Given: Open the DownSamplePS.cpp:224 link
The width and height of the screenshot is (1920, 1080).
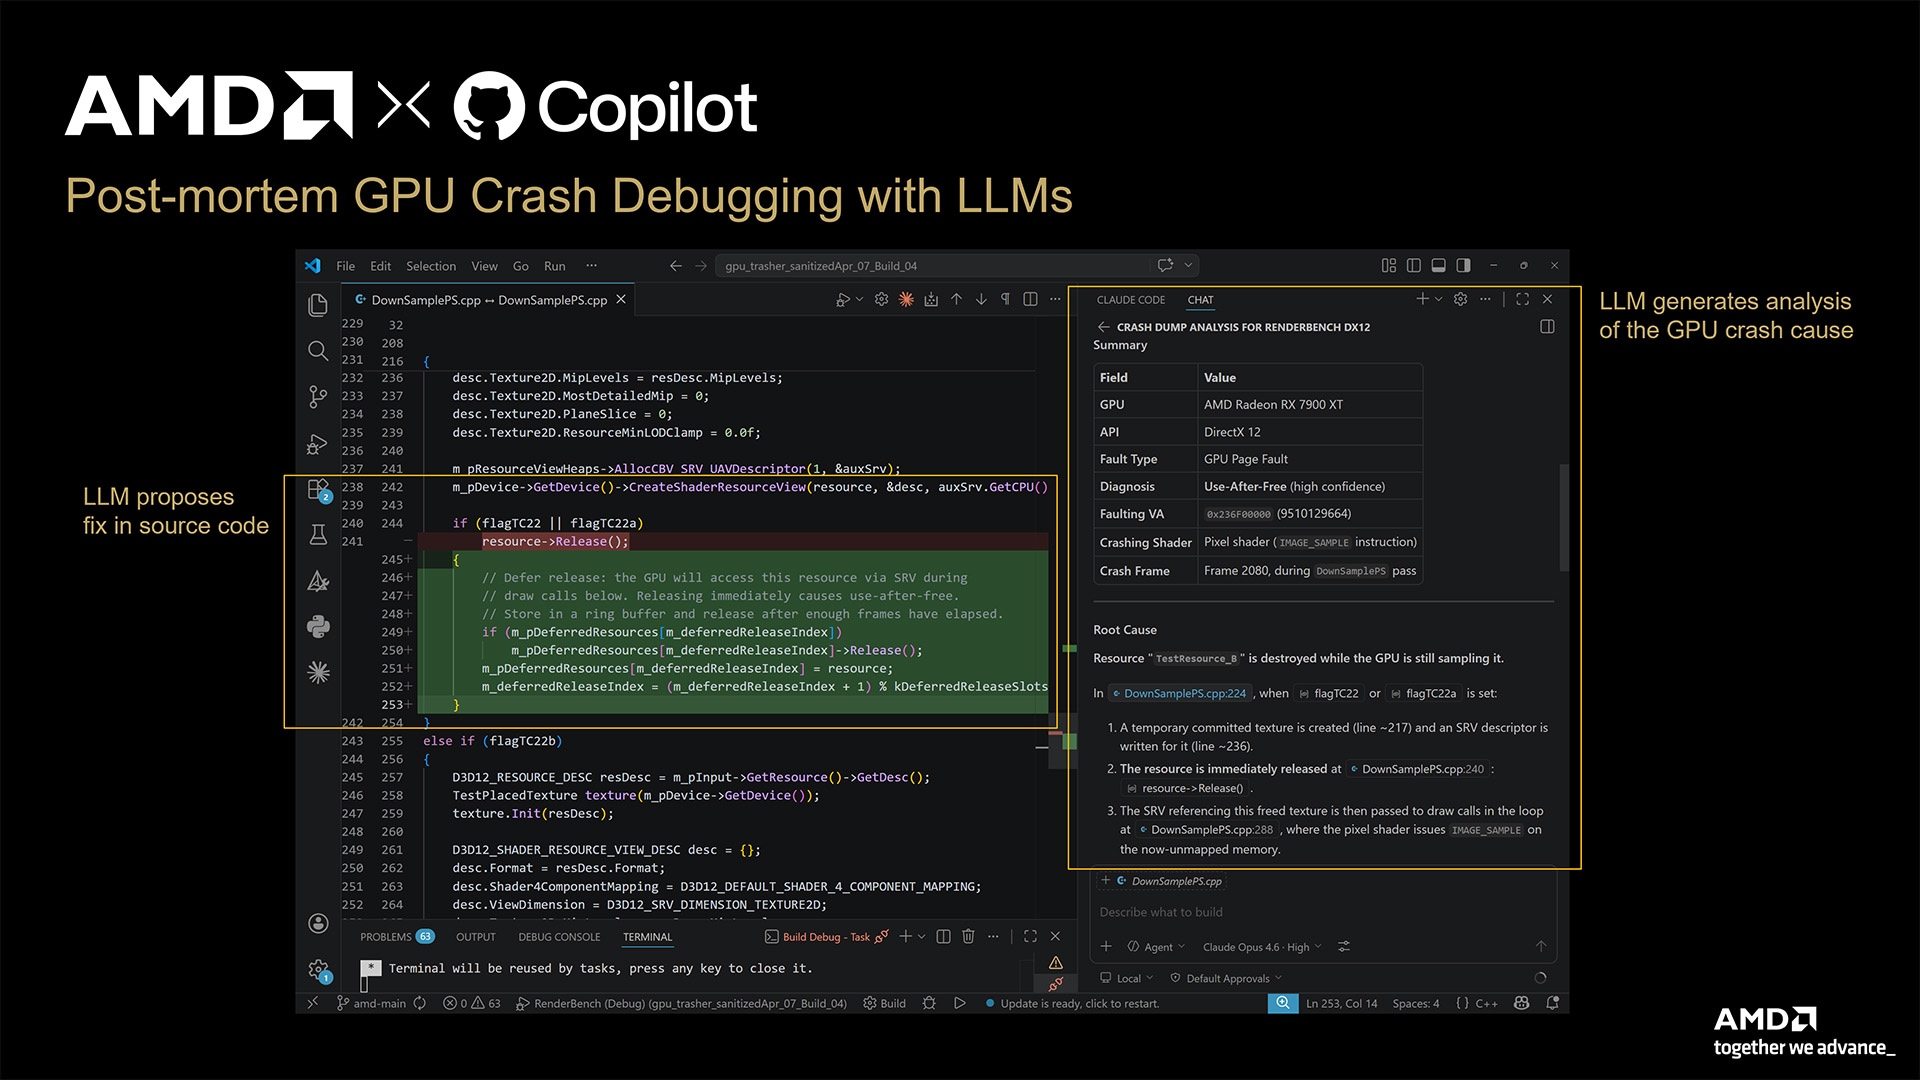Looking at the screenshot, I should [1179, 693].
